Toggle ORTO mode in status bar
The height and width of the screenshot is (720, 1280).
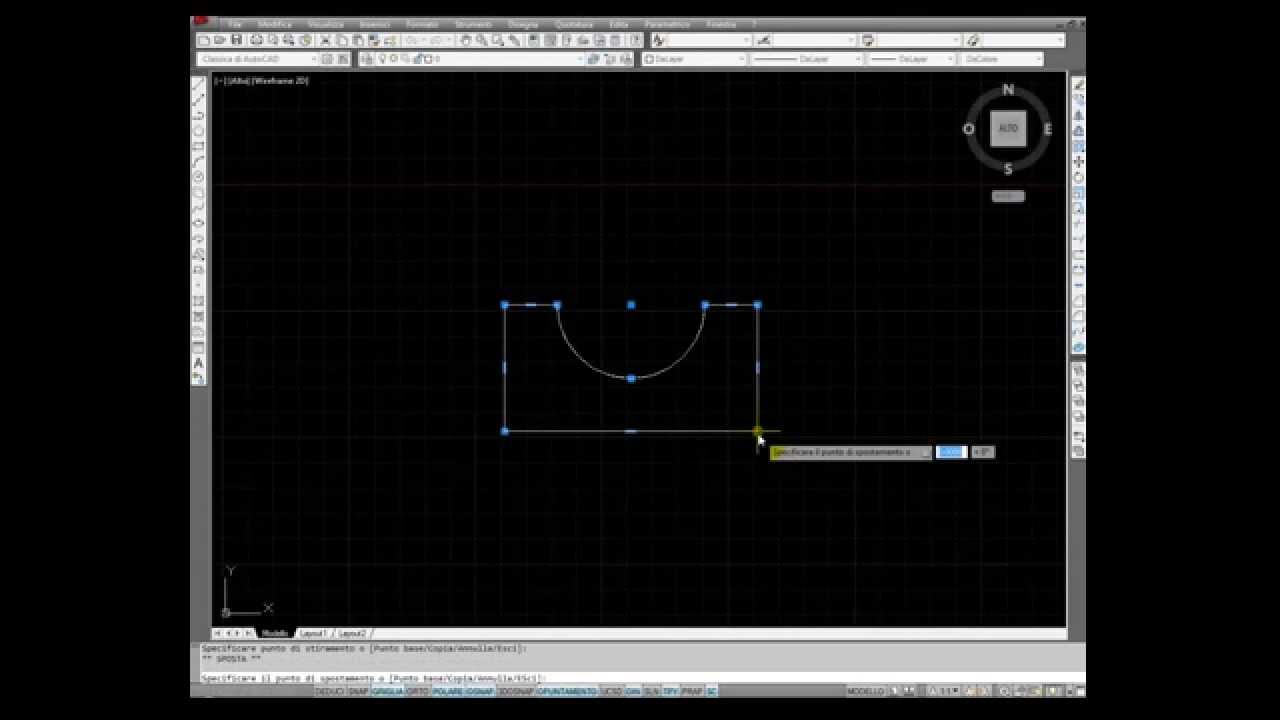click(418, 691)
